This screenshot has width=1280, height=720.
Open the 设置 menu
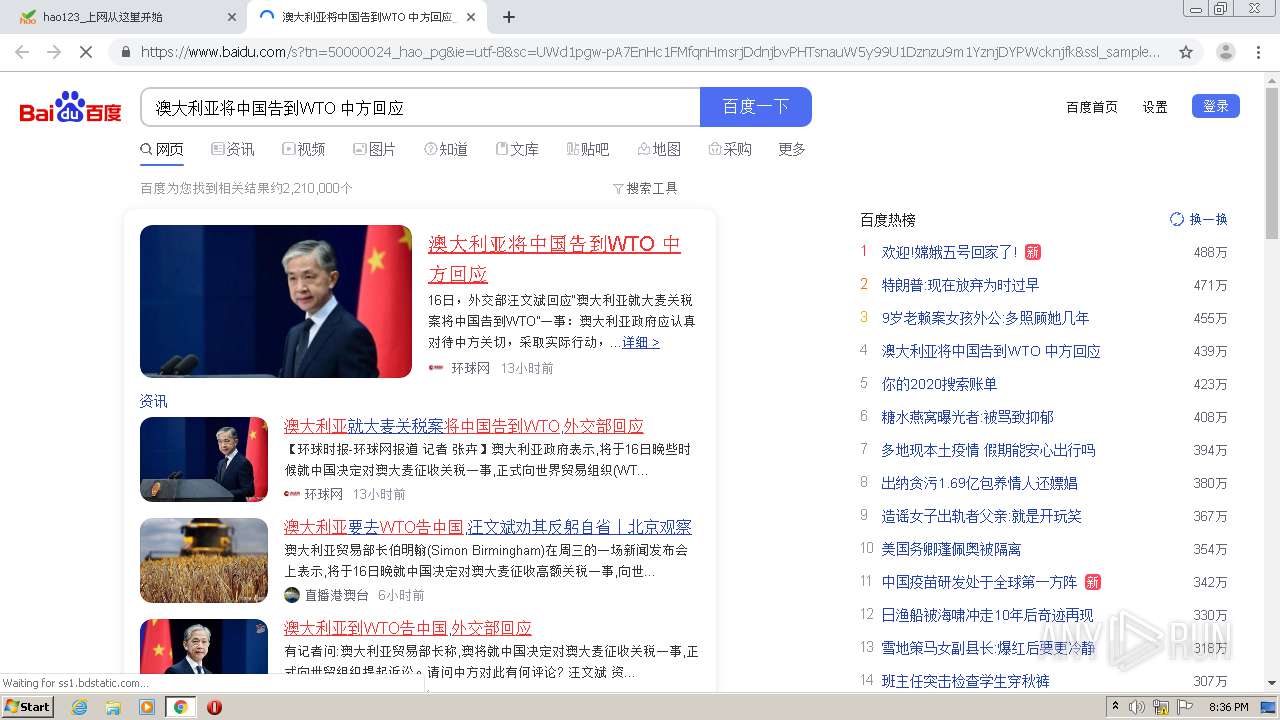click(1155, 107)
